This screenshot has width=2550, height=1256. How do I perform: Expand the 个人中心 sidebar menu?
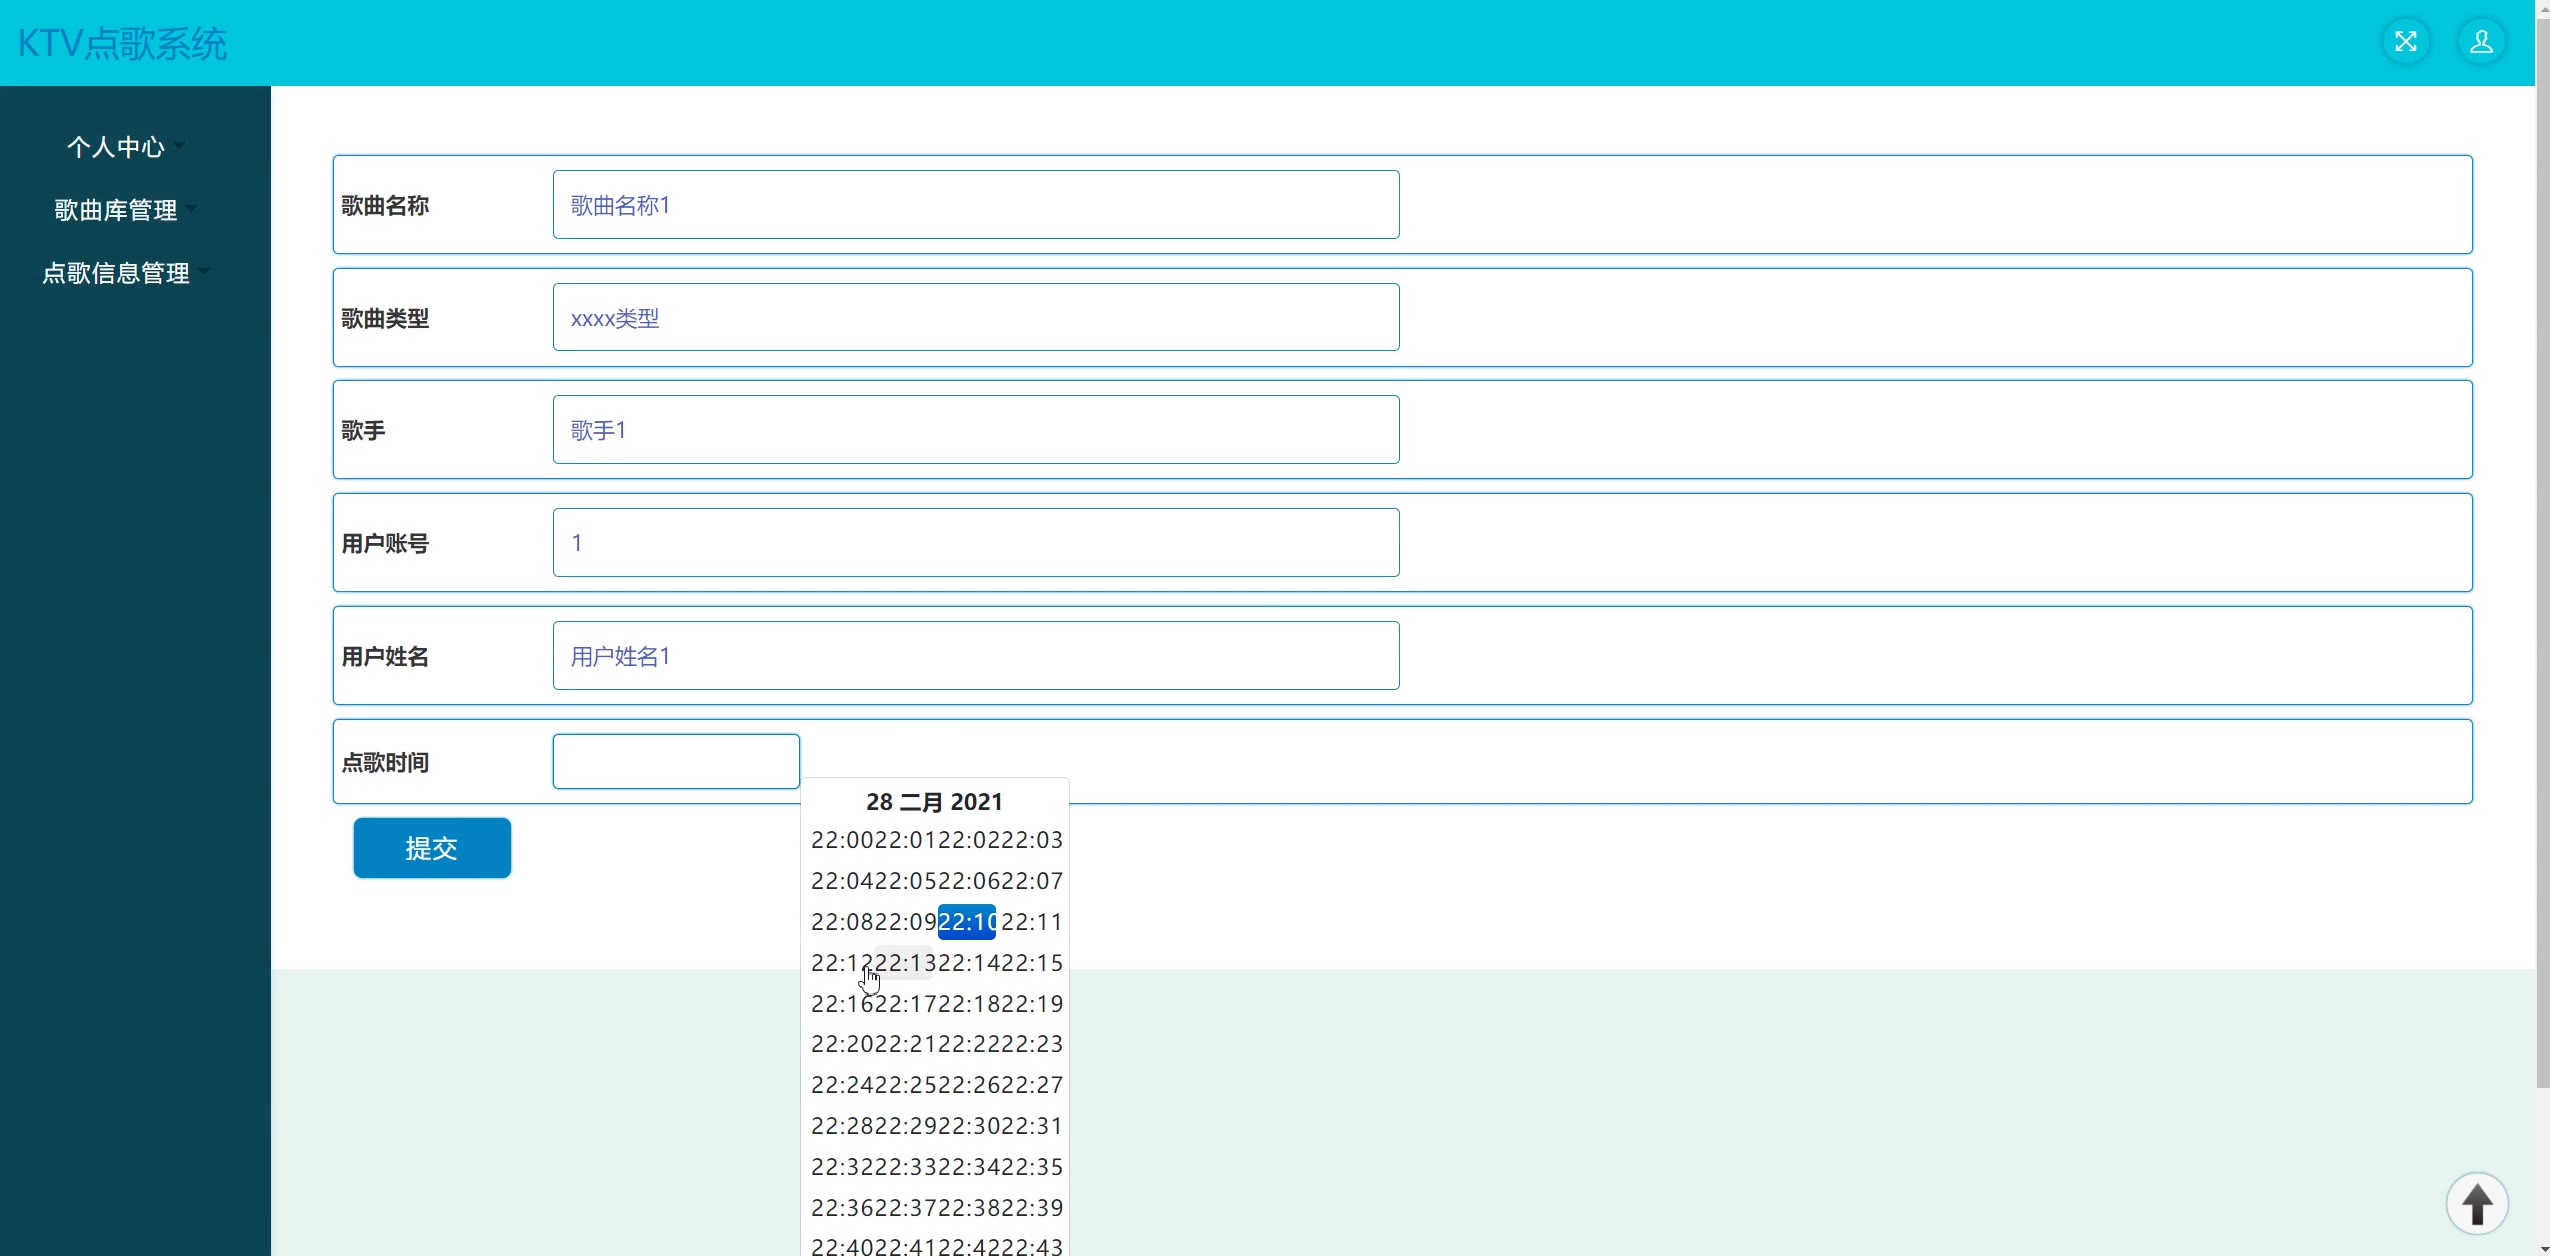(116, 147)
